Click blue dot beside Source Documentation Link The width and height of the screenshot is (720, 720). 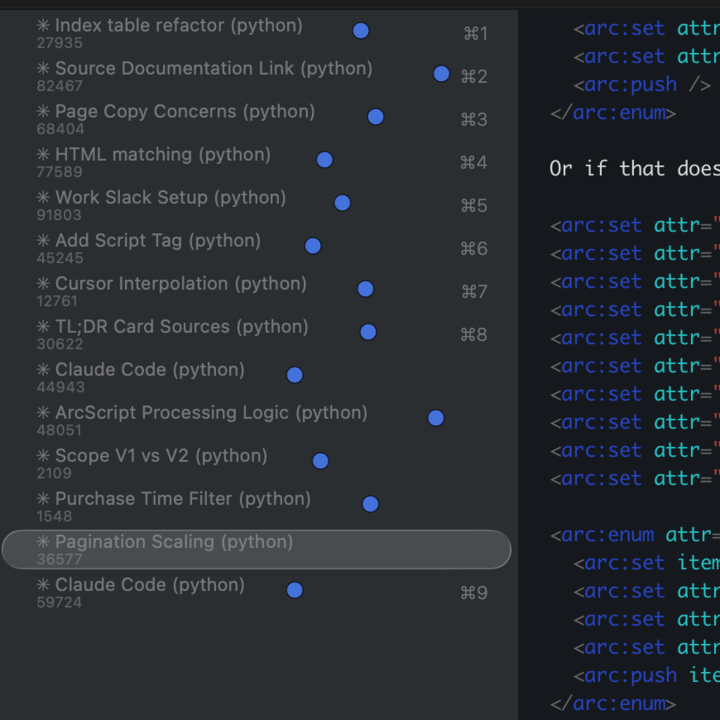(x=441, y=73)
